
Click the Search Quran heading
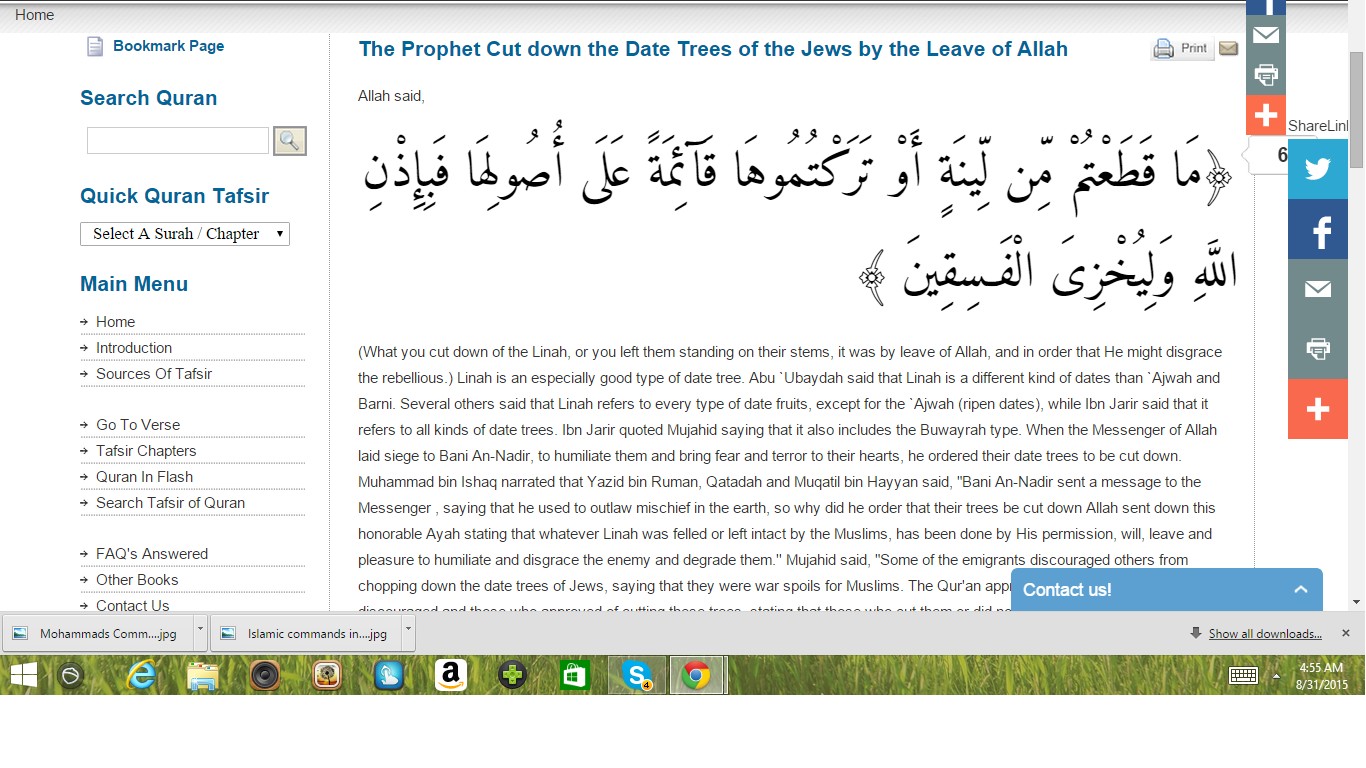pyautogui.click(x=148, y=98)
